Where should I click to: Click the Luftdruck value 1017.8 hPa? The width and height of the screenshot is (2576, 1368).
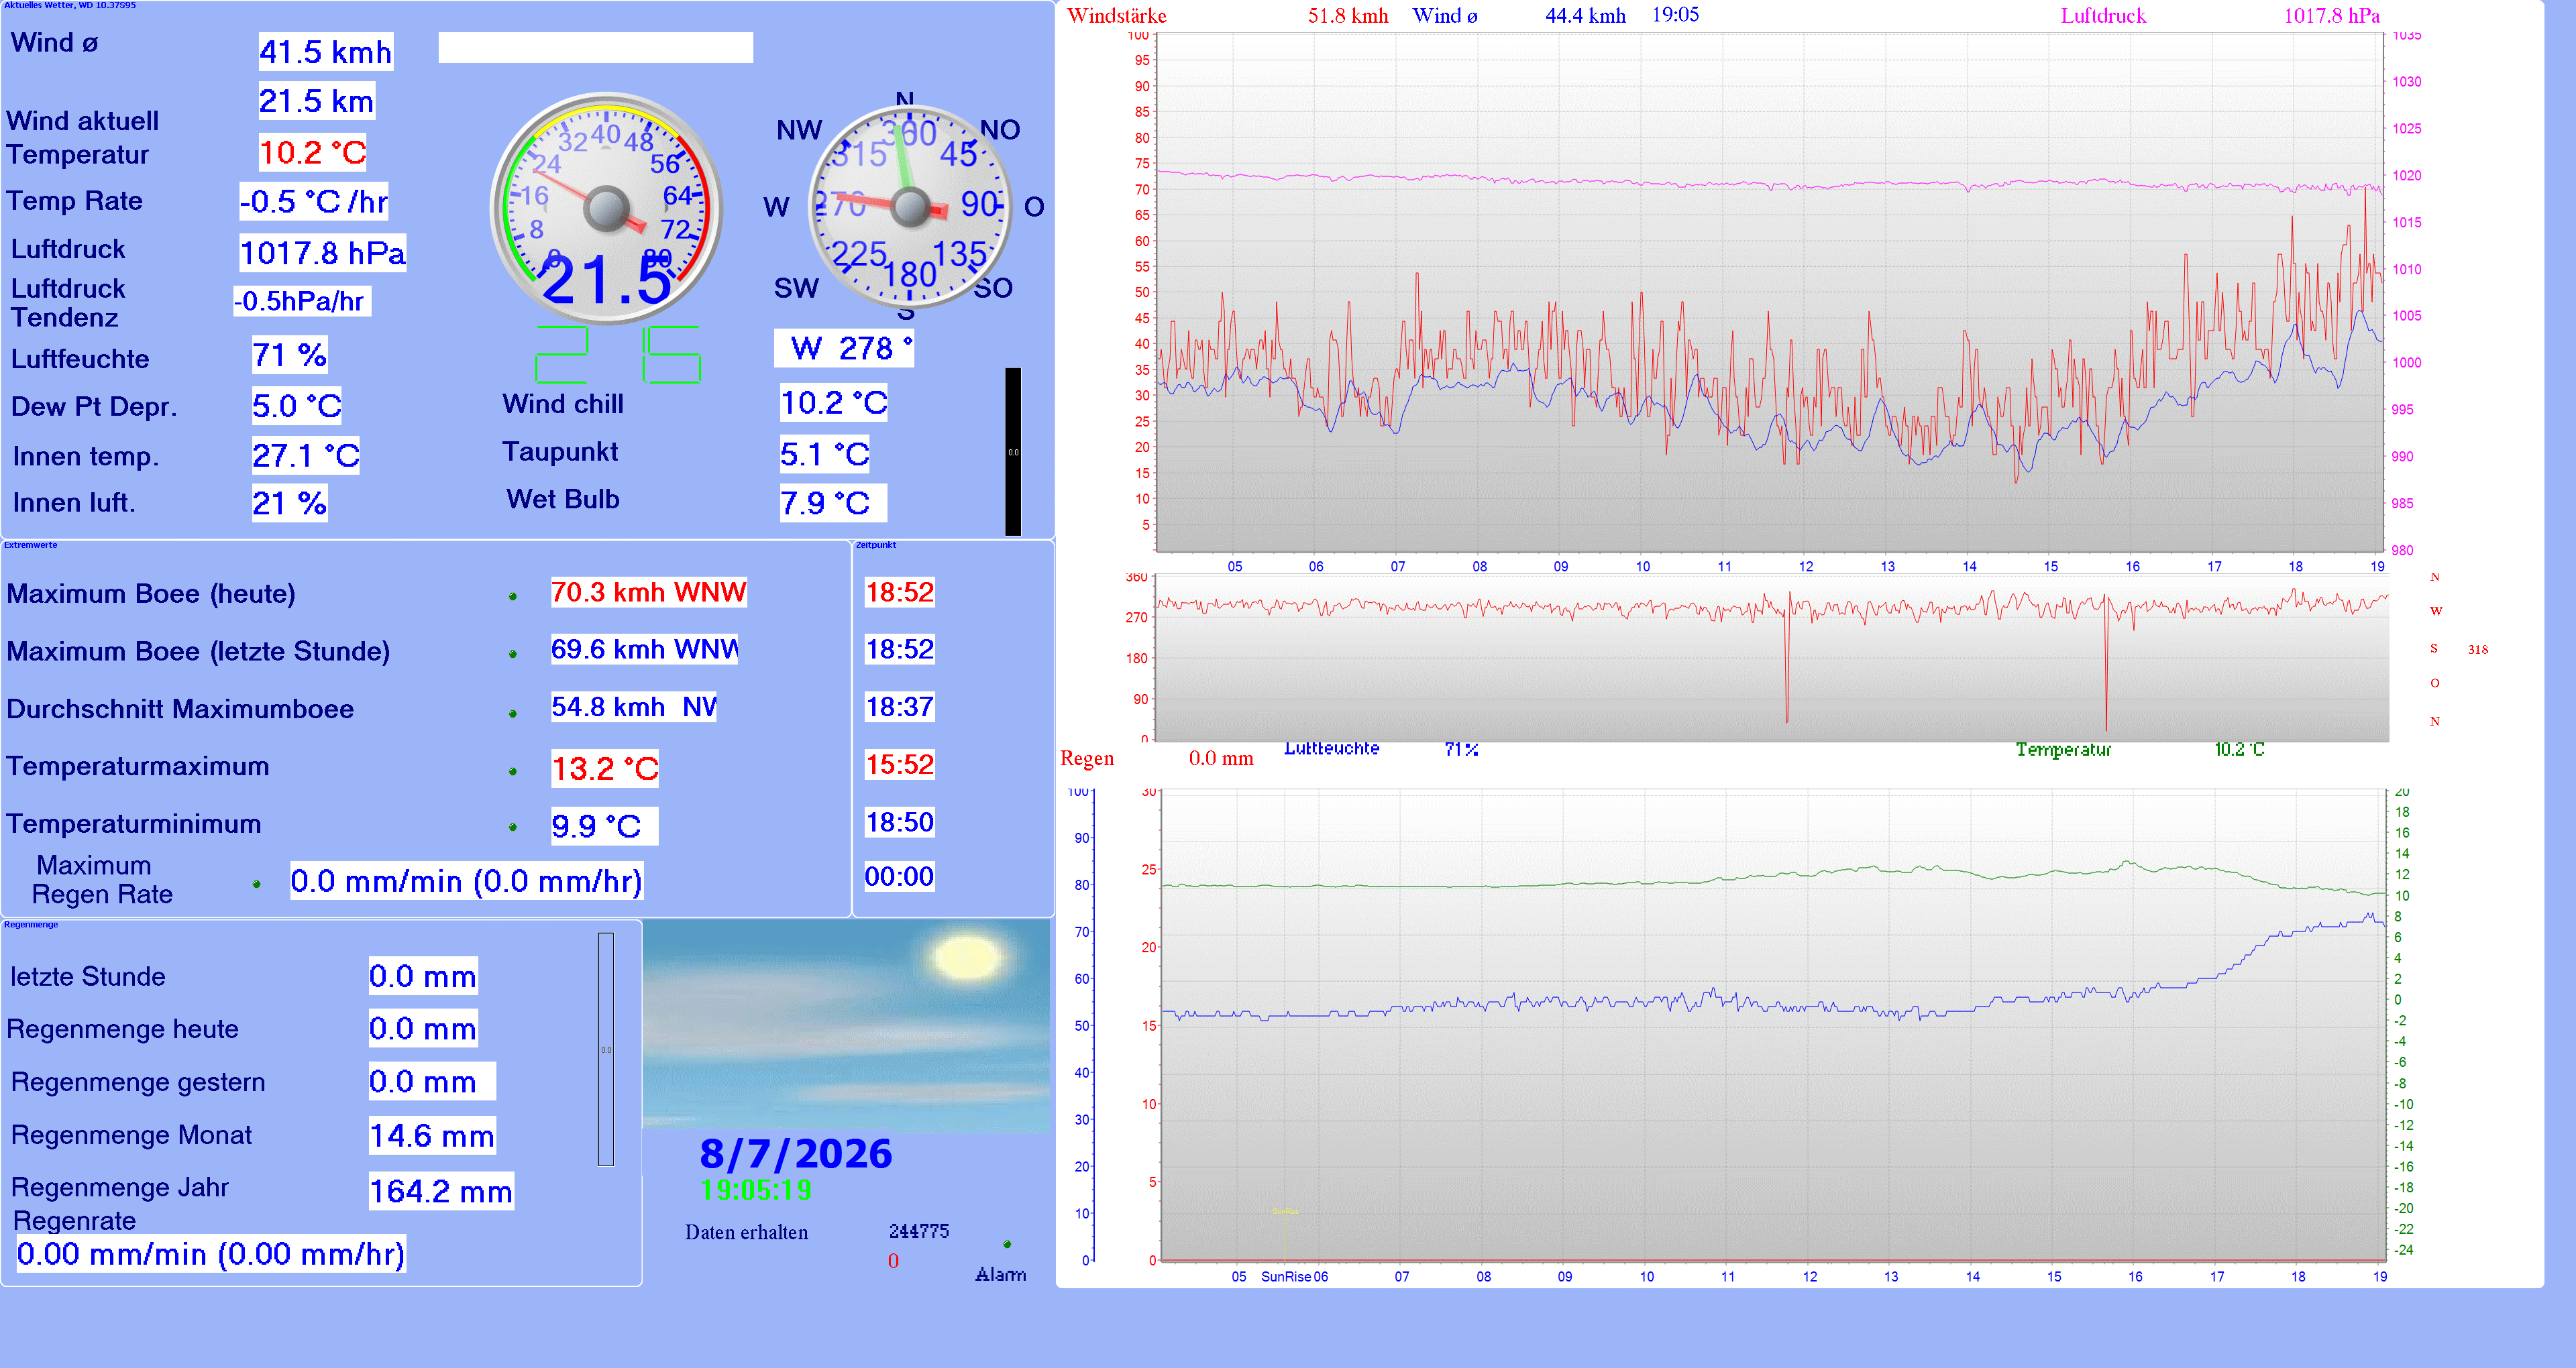(x=323, y=252)
